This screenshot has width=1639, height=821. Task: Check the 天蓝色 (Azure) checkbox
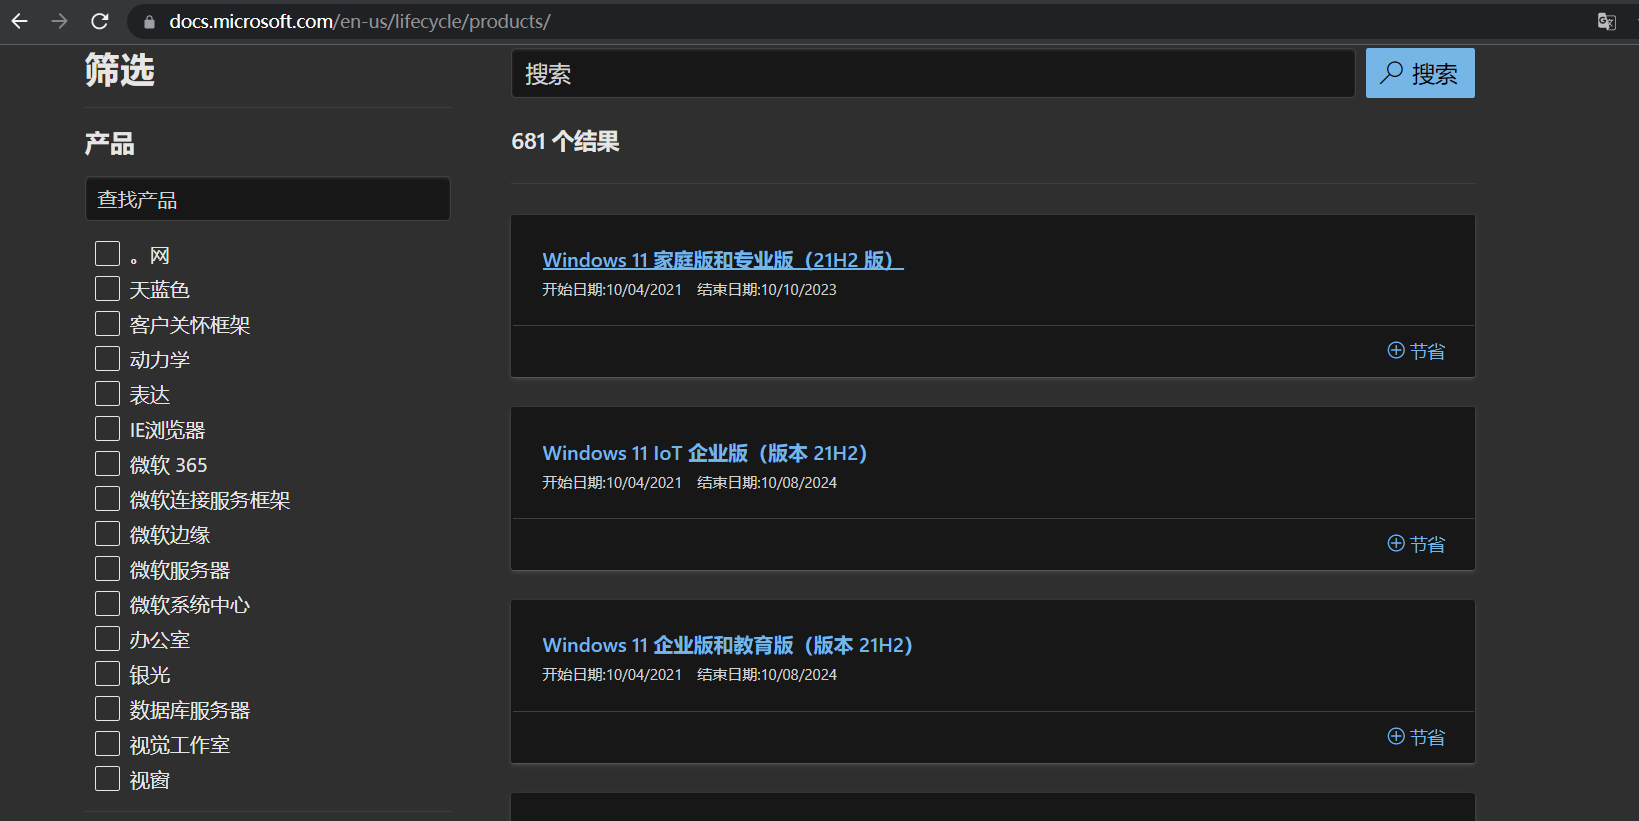(107, 289)
